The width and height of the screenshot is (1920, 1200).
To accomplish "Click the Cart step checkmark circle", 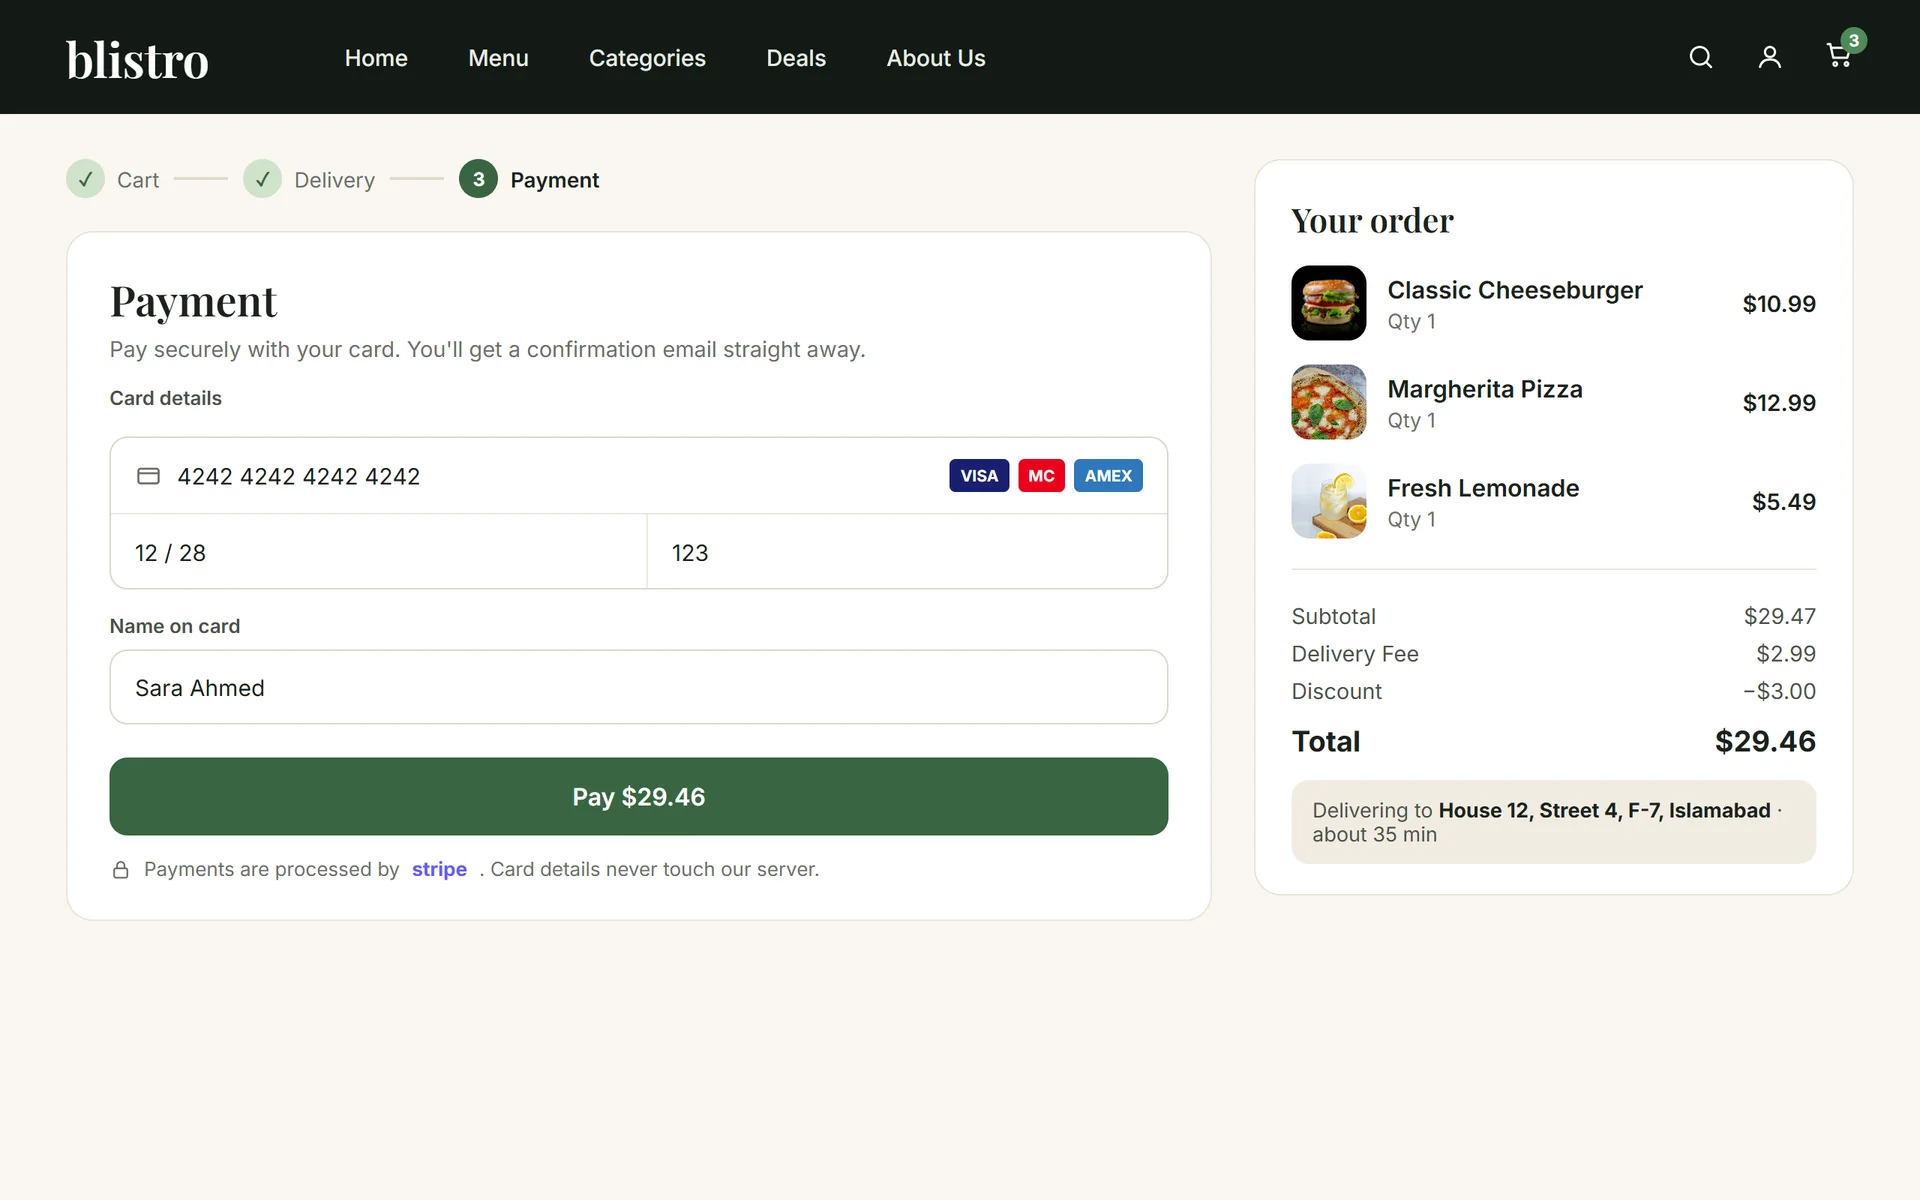I will pyautogui.click(x=85, y=179).
